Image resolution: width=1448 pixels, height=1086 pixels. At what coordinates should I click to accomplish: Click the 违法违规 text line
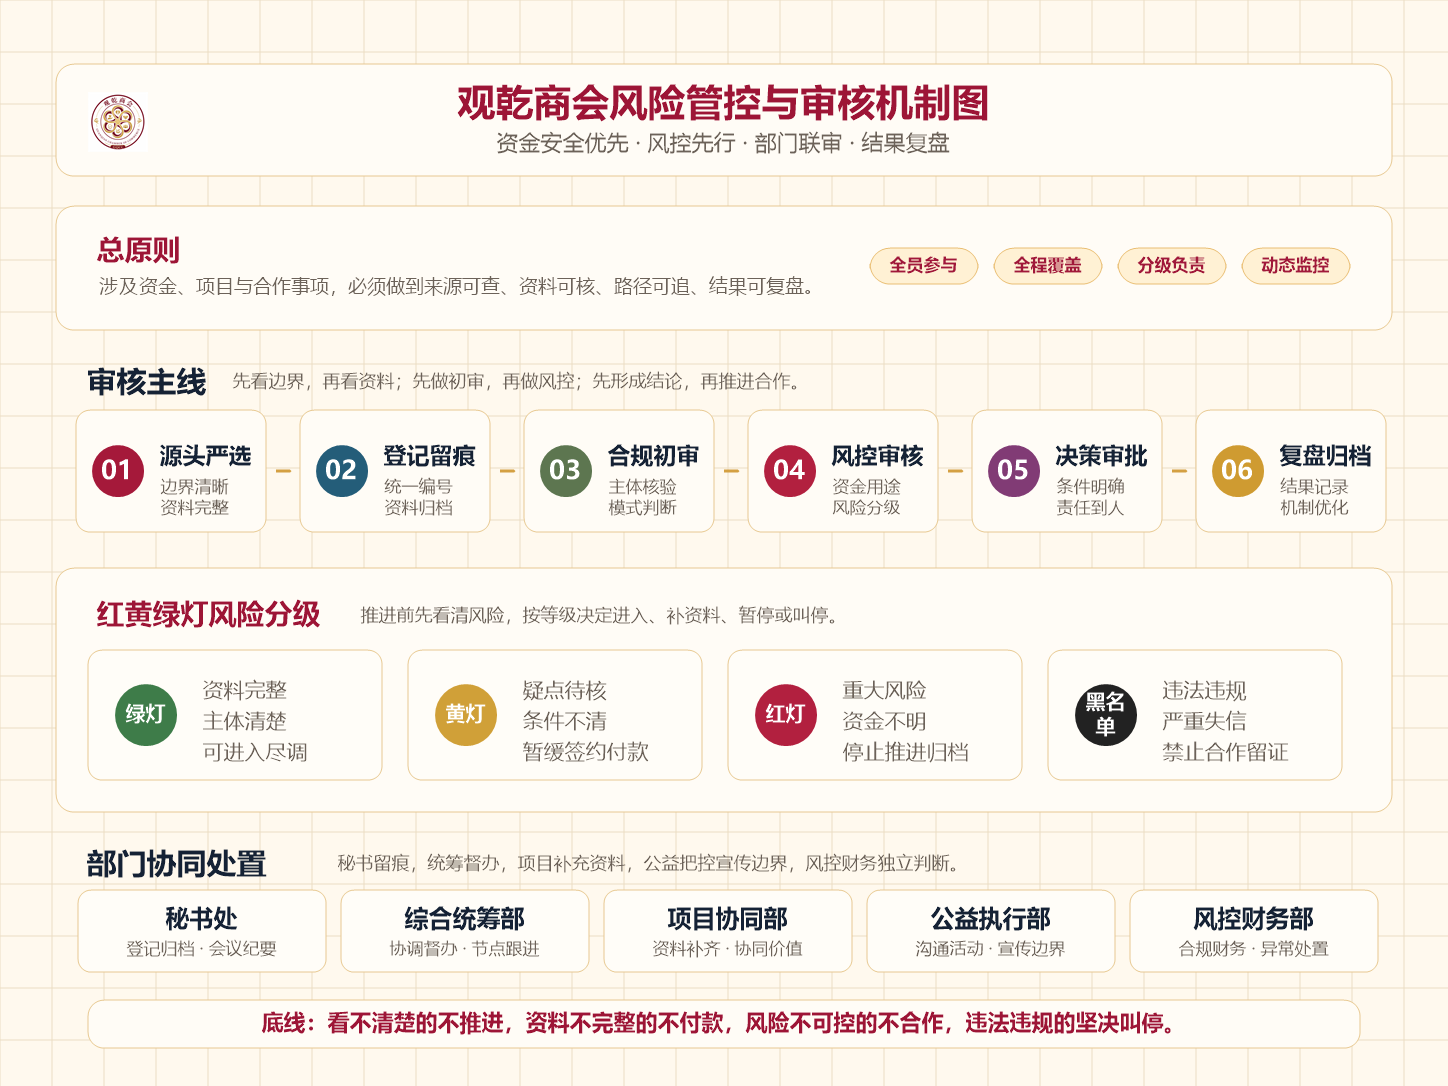1204,690
